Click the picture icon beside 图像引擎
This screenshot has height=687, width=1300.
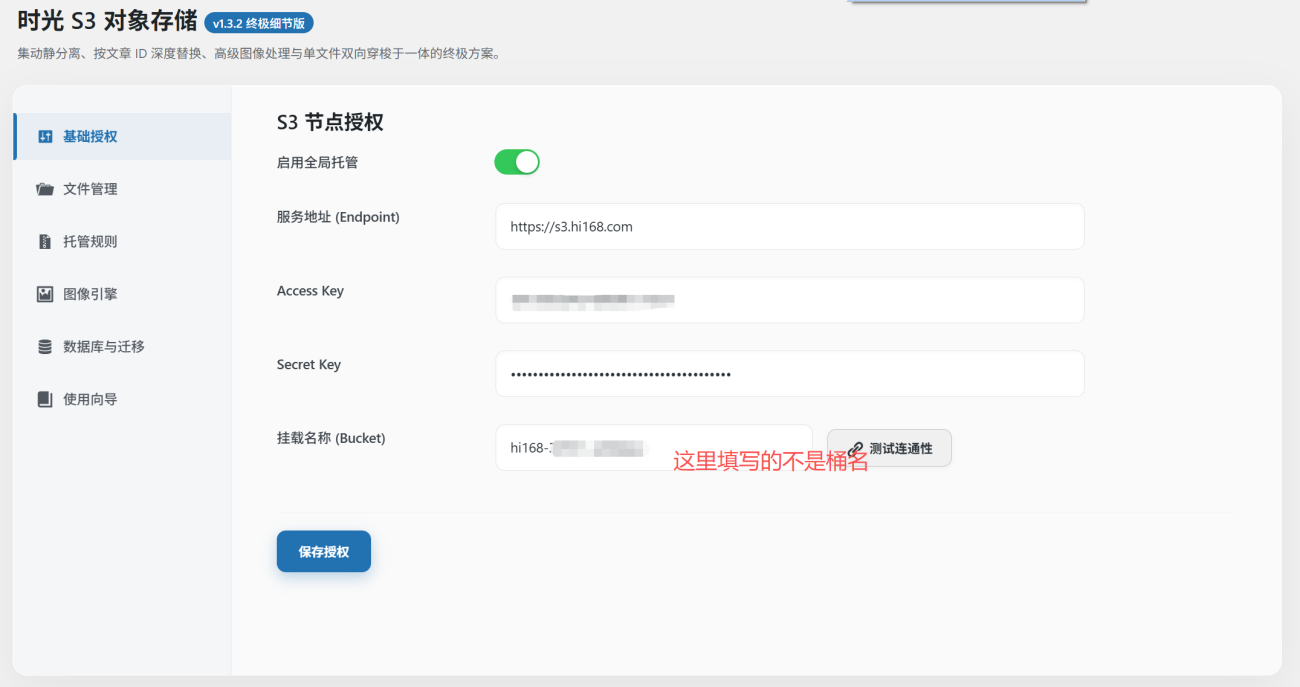pyautogui.click(x=45, y=294)
